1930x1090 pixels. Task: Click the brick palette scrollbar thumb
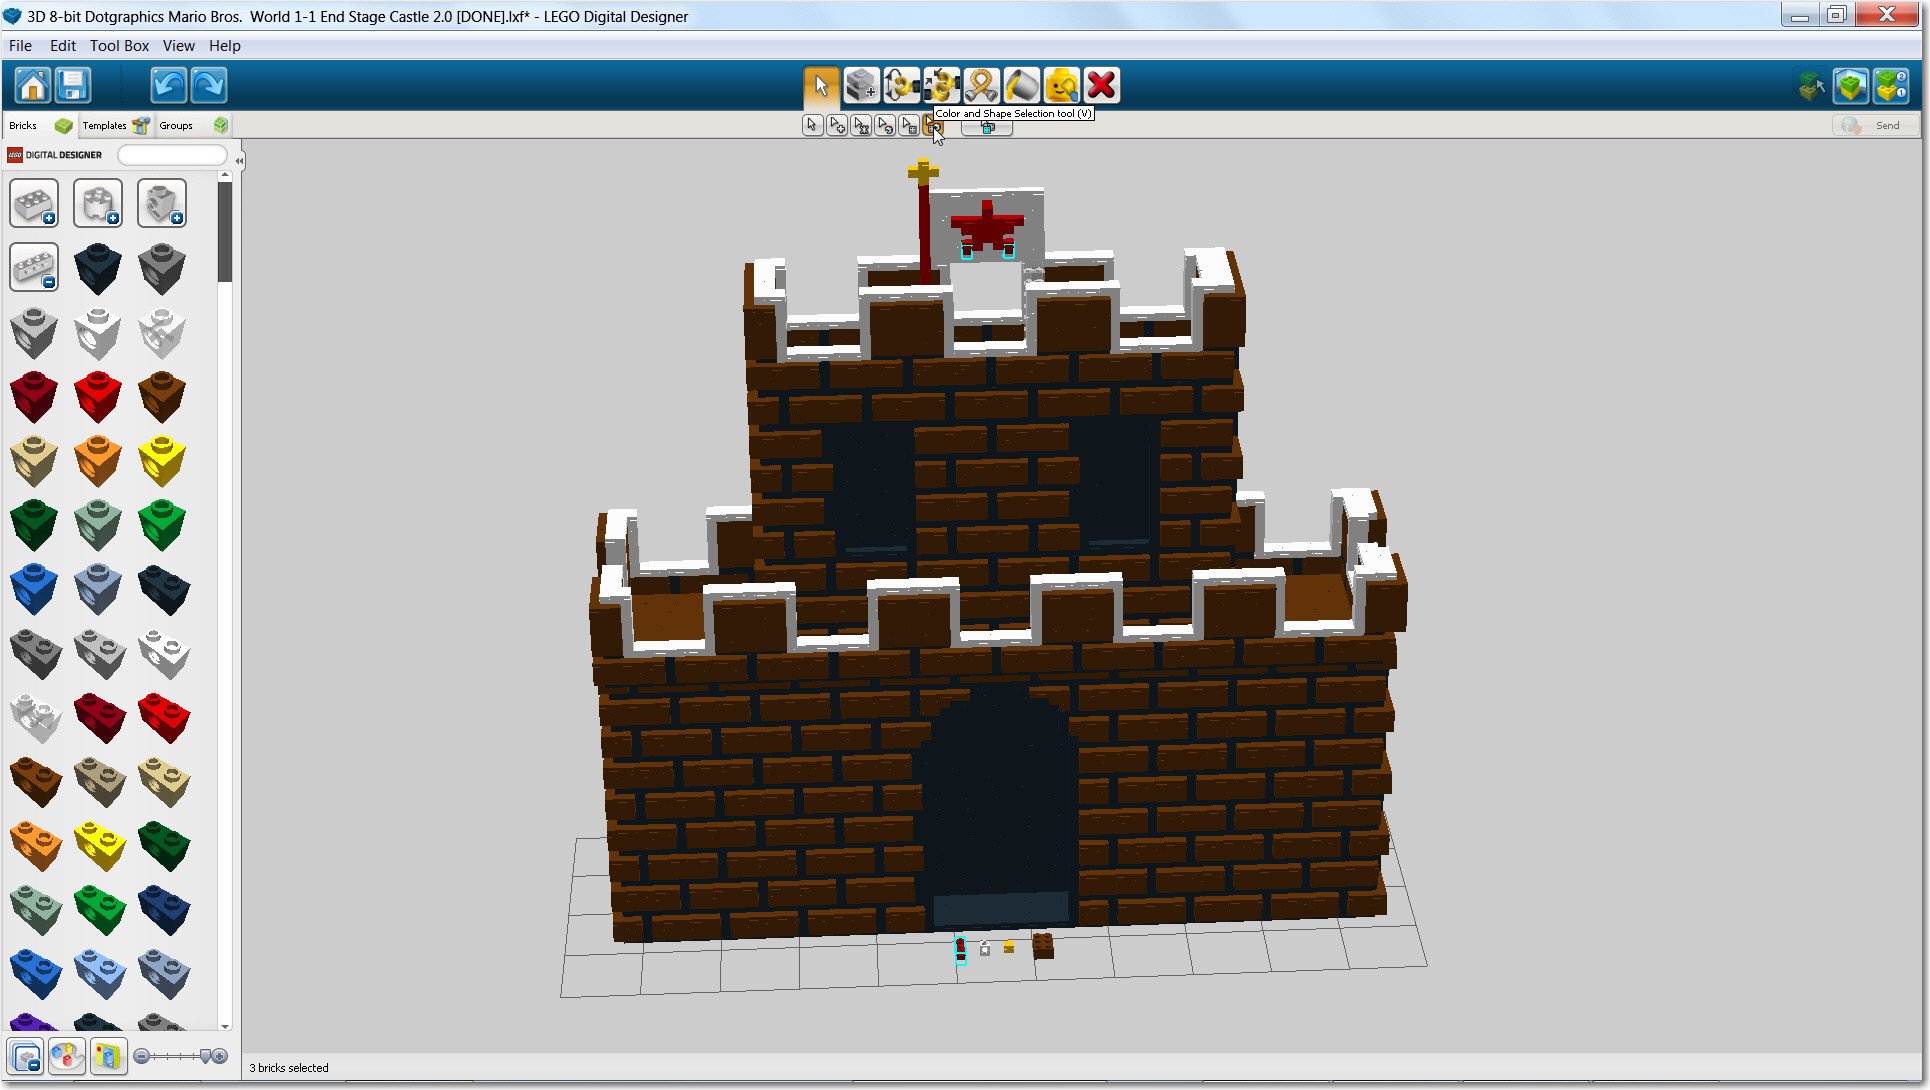pyautogui.click(x=225, y=231)
